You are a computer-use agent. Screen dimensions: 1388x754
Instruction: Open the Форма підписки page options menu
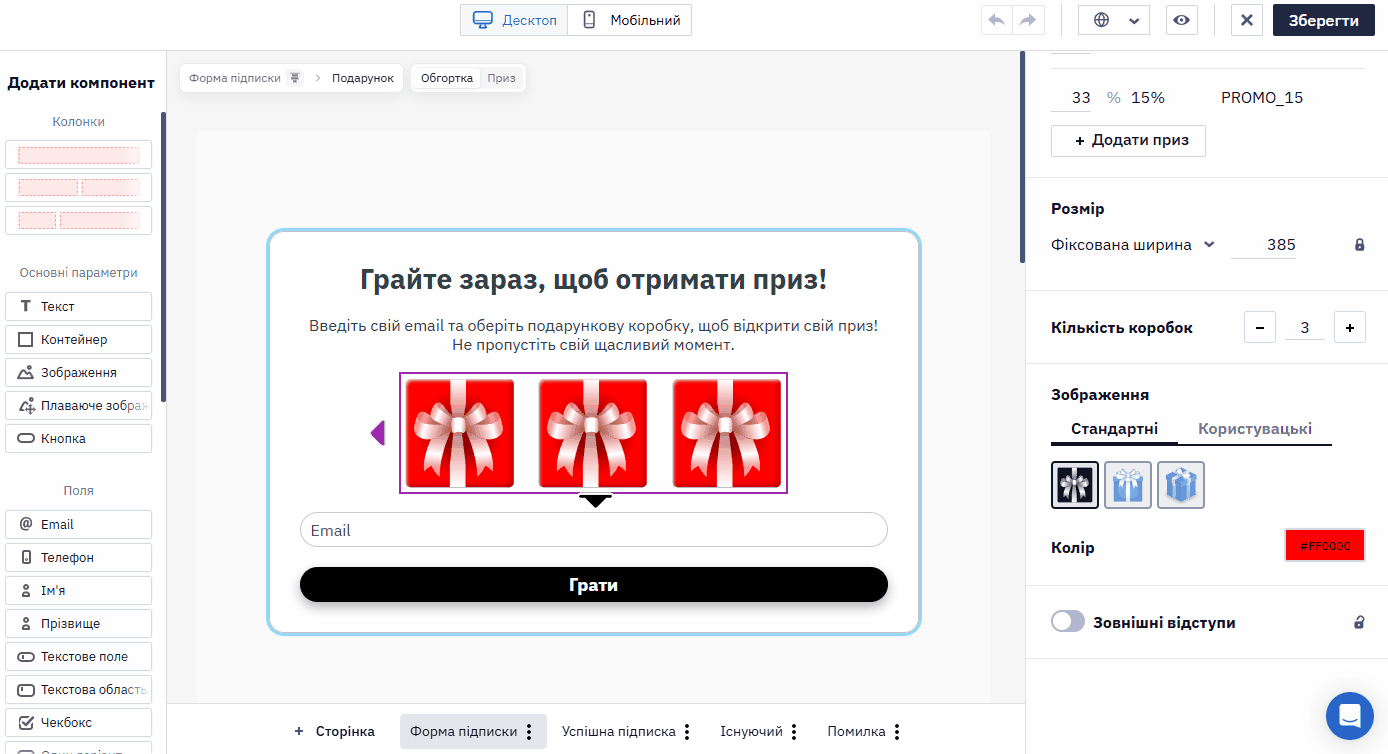point(529,732)
